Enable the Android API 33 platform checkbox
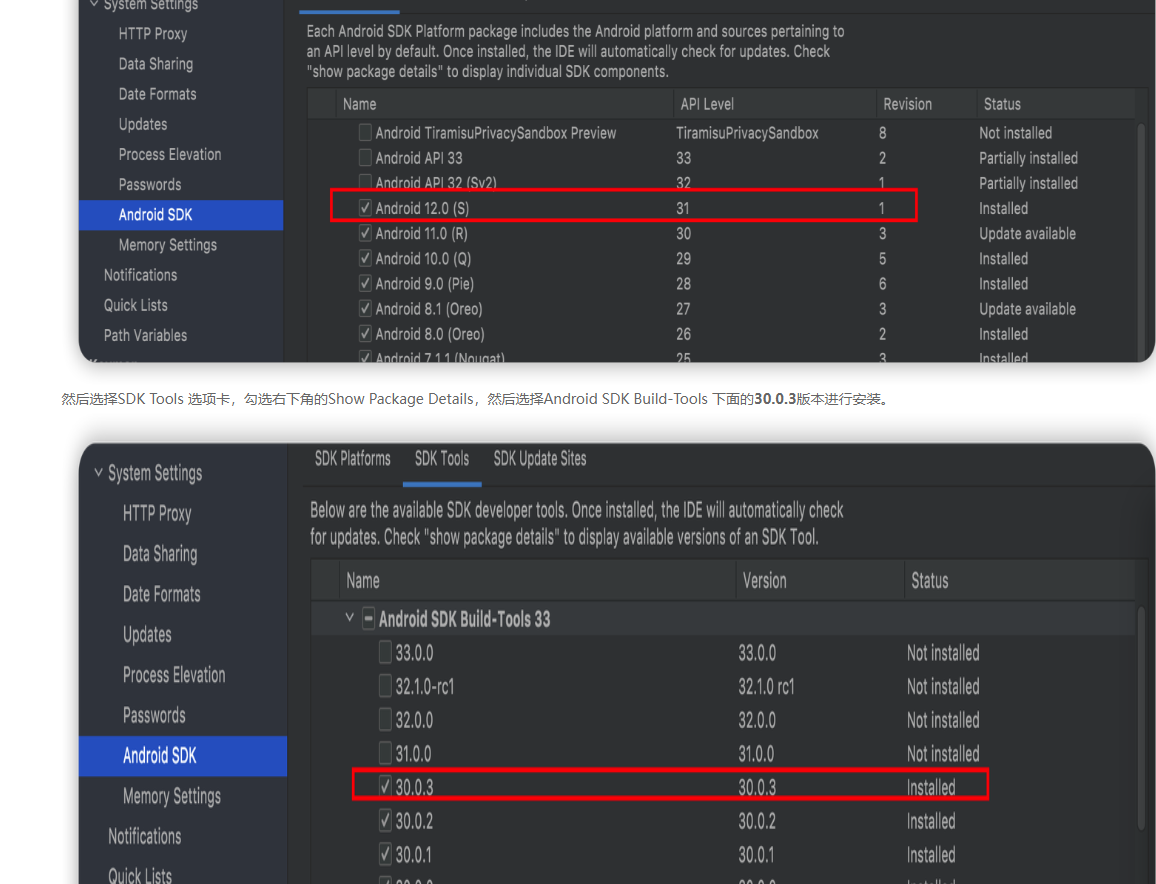Image resolution: width=1156 pixels, height=884 pixels. click(x=366, y=158)
